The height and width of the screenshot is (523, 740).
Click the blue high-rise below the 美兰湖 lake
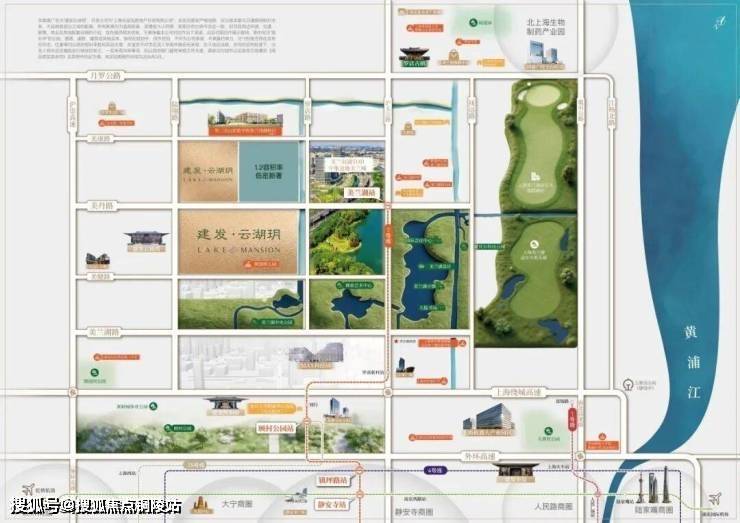404,366
